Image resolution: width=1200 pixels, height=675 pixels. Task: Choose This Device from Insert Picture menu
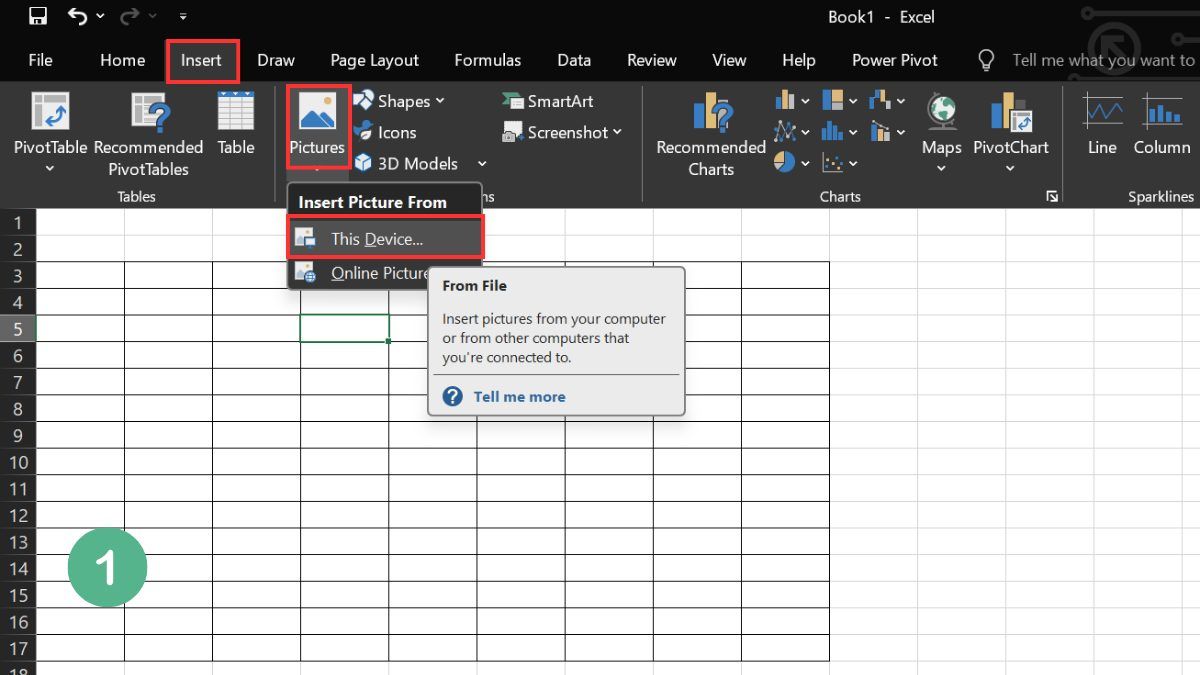[377, 238]
